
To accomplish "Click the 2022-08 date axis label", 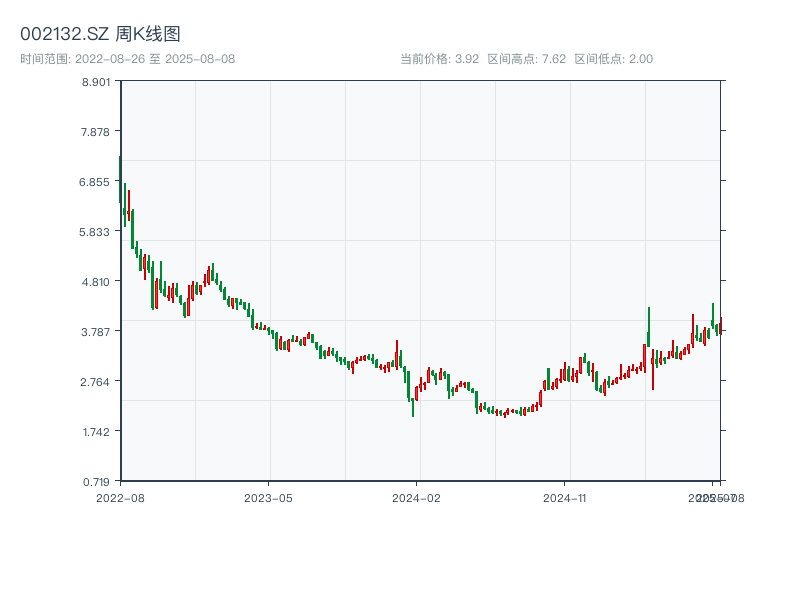I will point(120,497).
